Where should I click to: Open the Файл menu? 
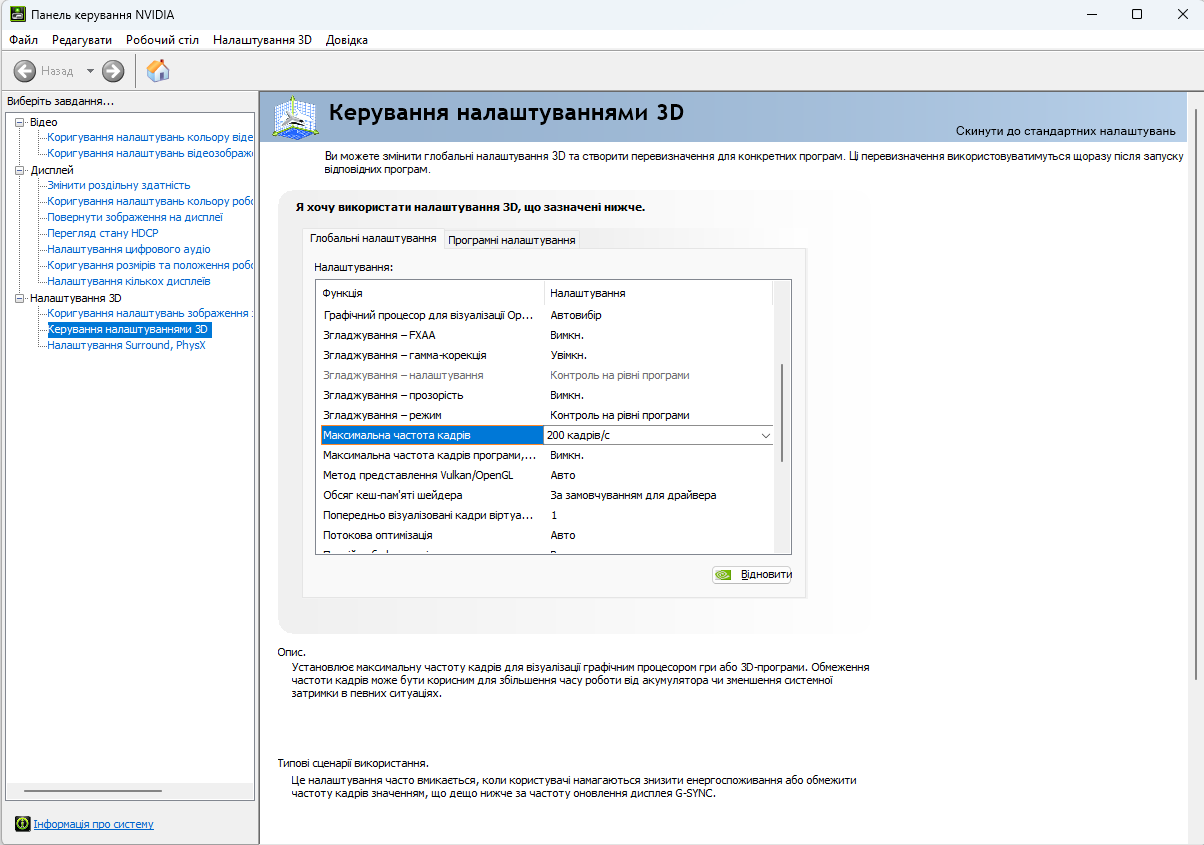(24, 40)
